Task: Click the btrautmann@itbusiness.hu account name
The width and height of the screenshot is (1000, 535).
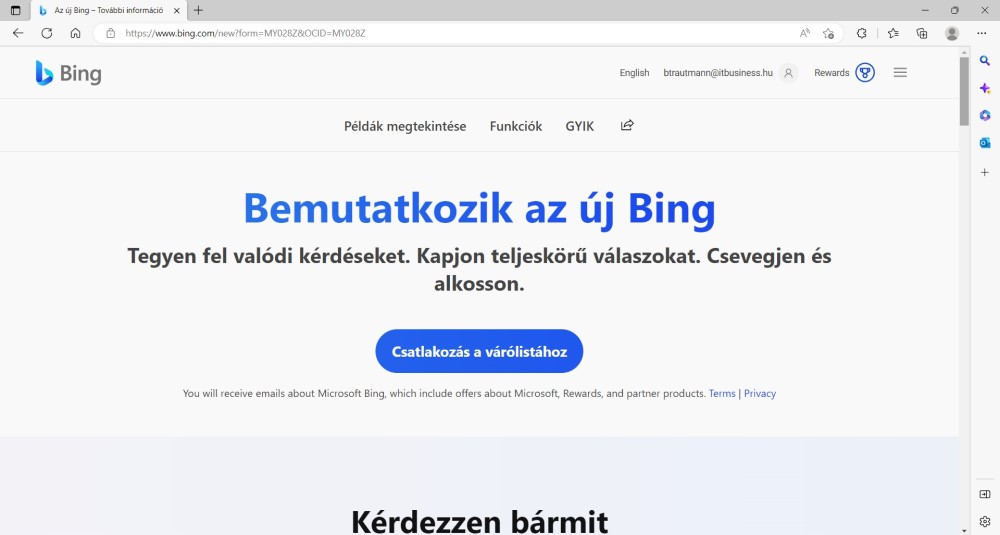Action: (717, 73)
